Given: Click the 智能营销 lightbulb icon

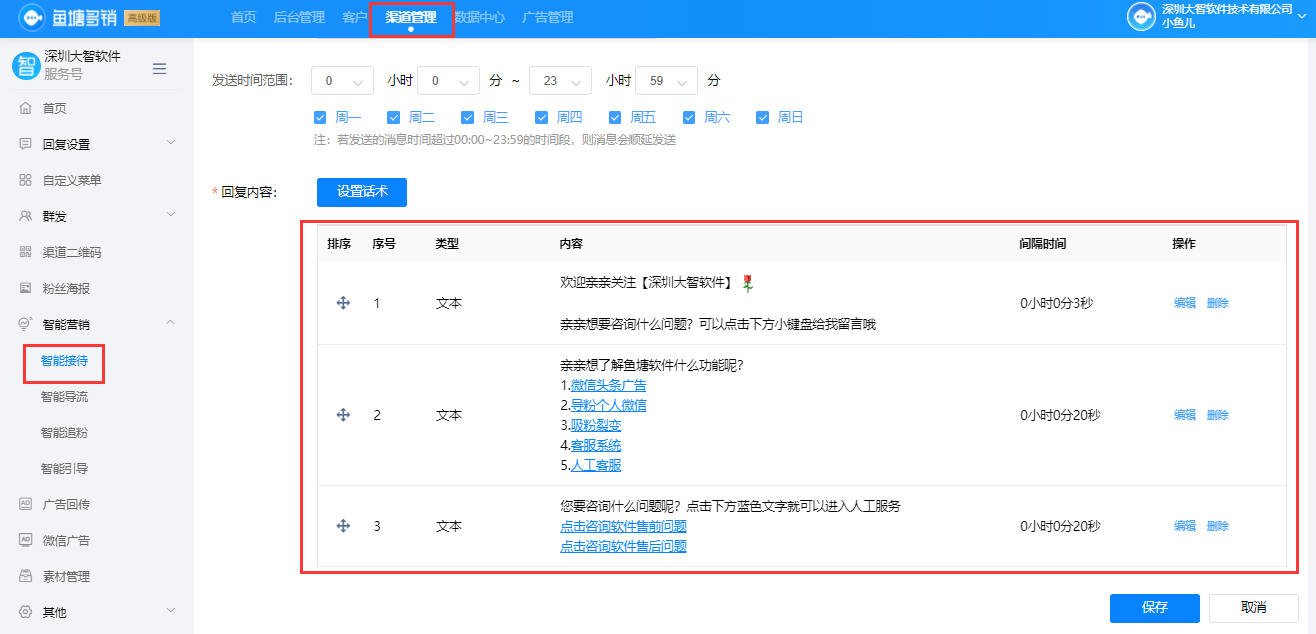Looking at the screenshot, I should pyautogui.click(x=25, y=324).
